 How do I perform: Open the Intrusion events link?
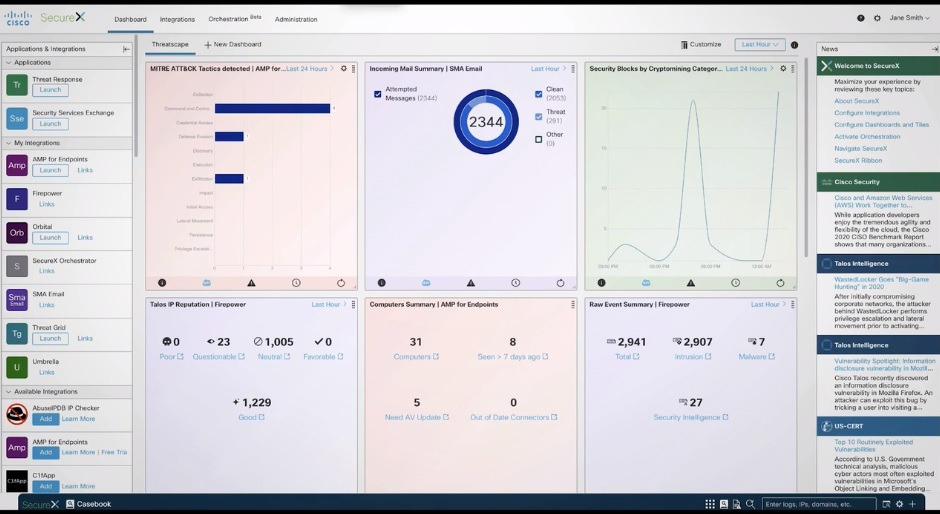click(693, 357)
